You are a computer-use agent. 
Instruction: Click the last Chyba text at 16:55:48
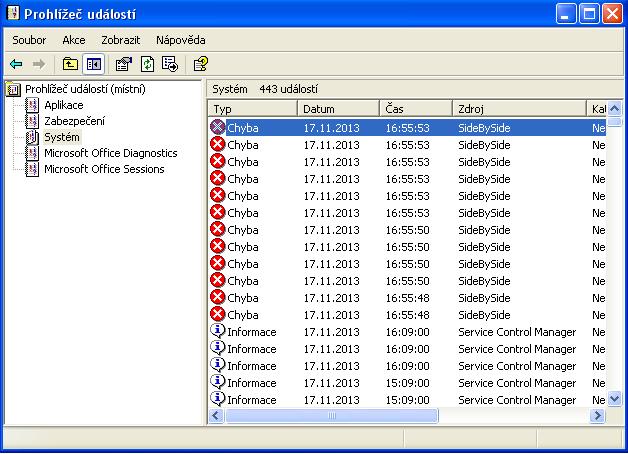(243, 315)
